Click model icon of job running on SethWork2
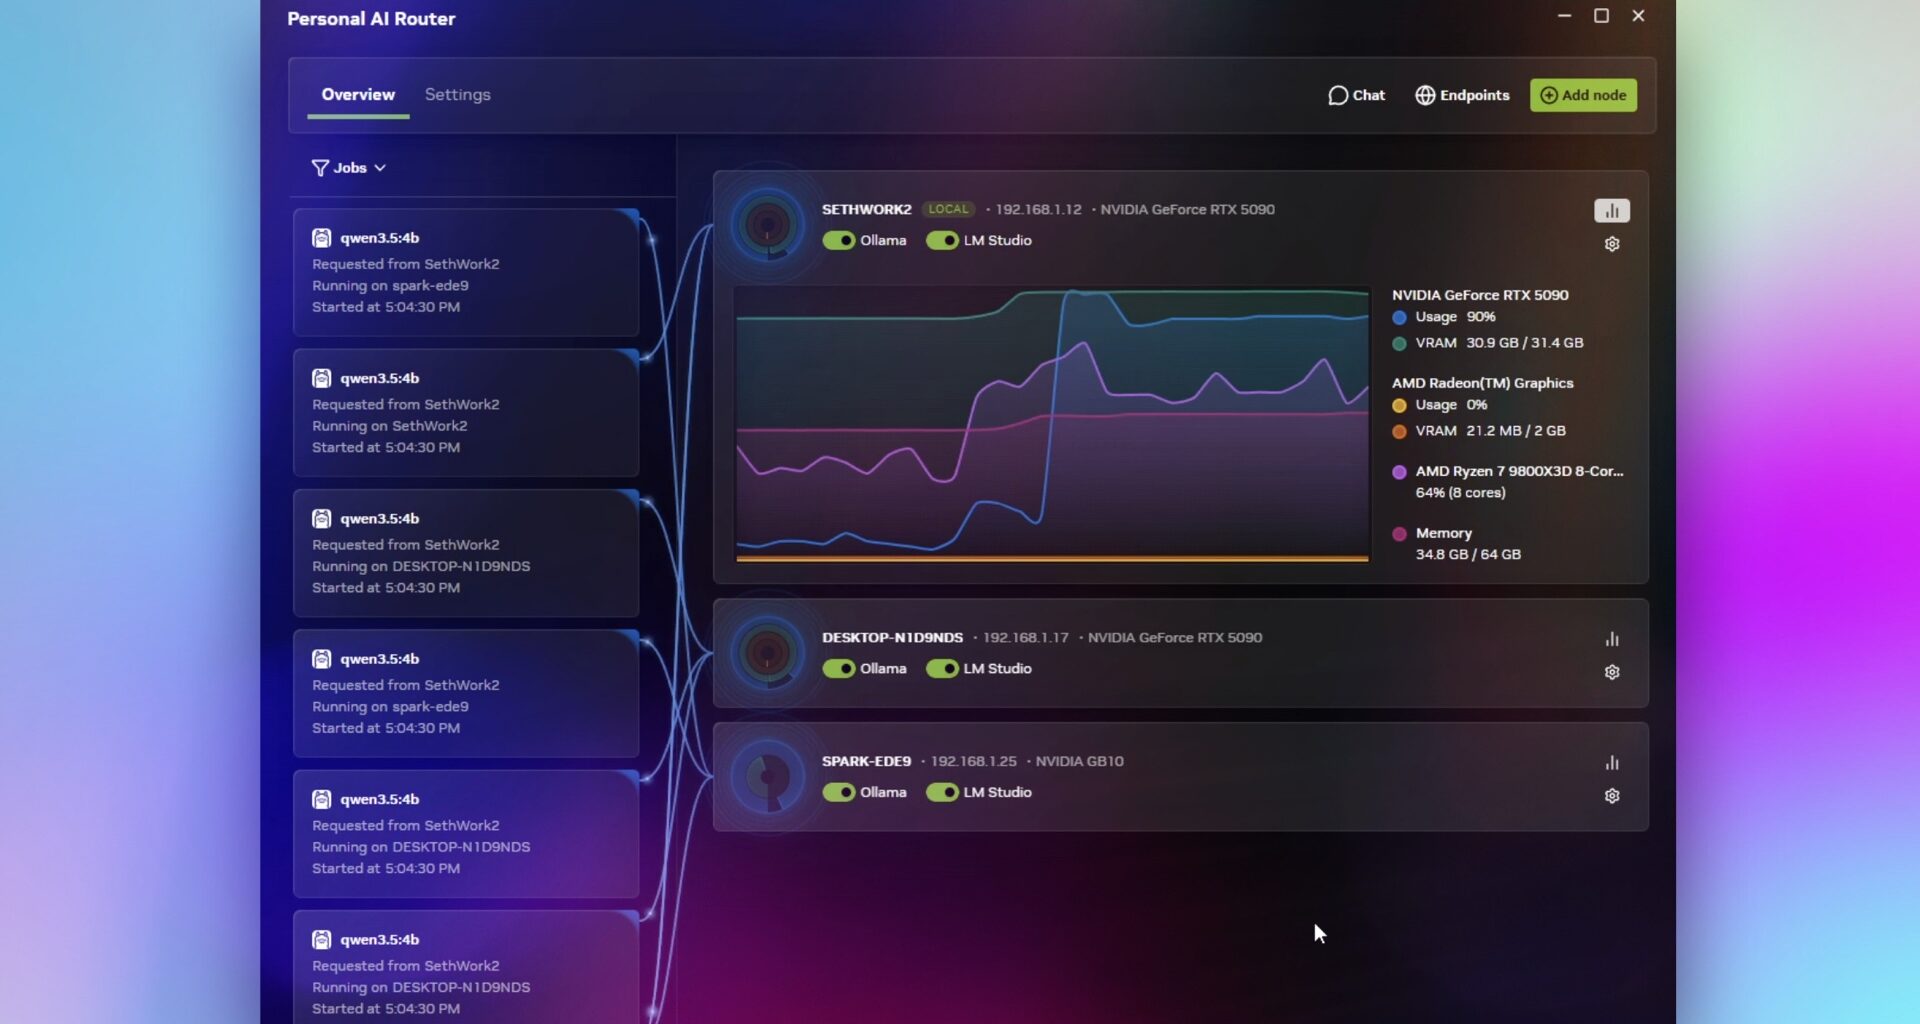1920x1024 pixels. point(321,378)
